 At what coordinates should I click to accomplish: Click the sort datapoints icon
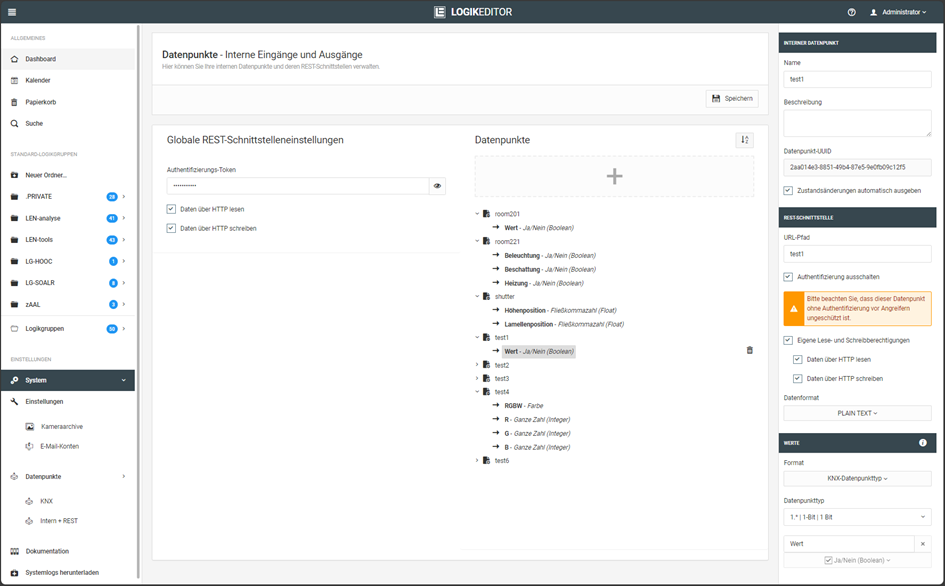click(744, 140)
